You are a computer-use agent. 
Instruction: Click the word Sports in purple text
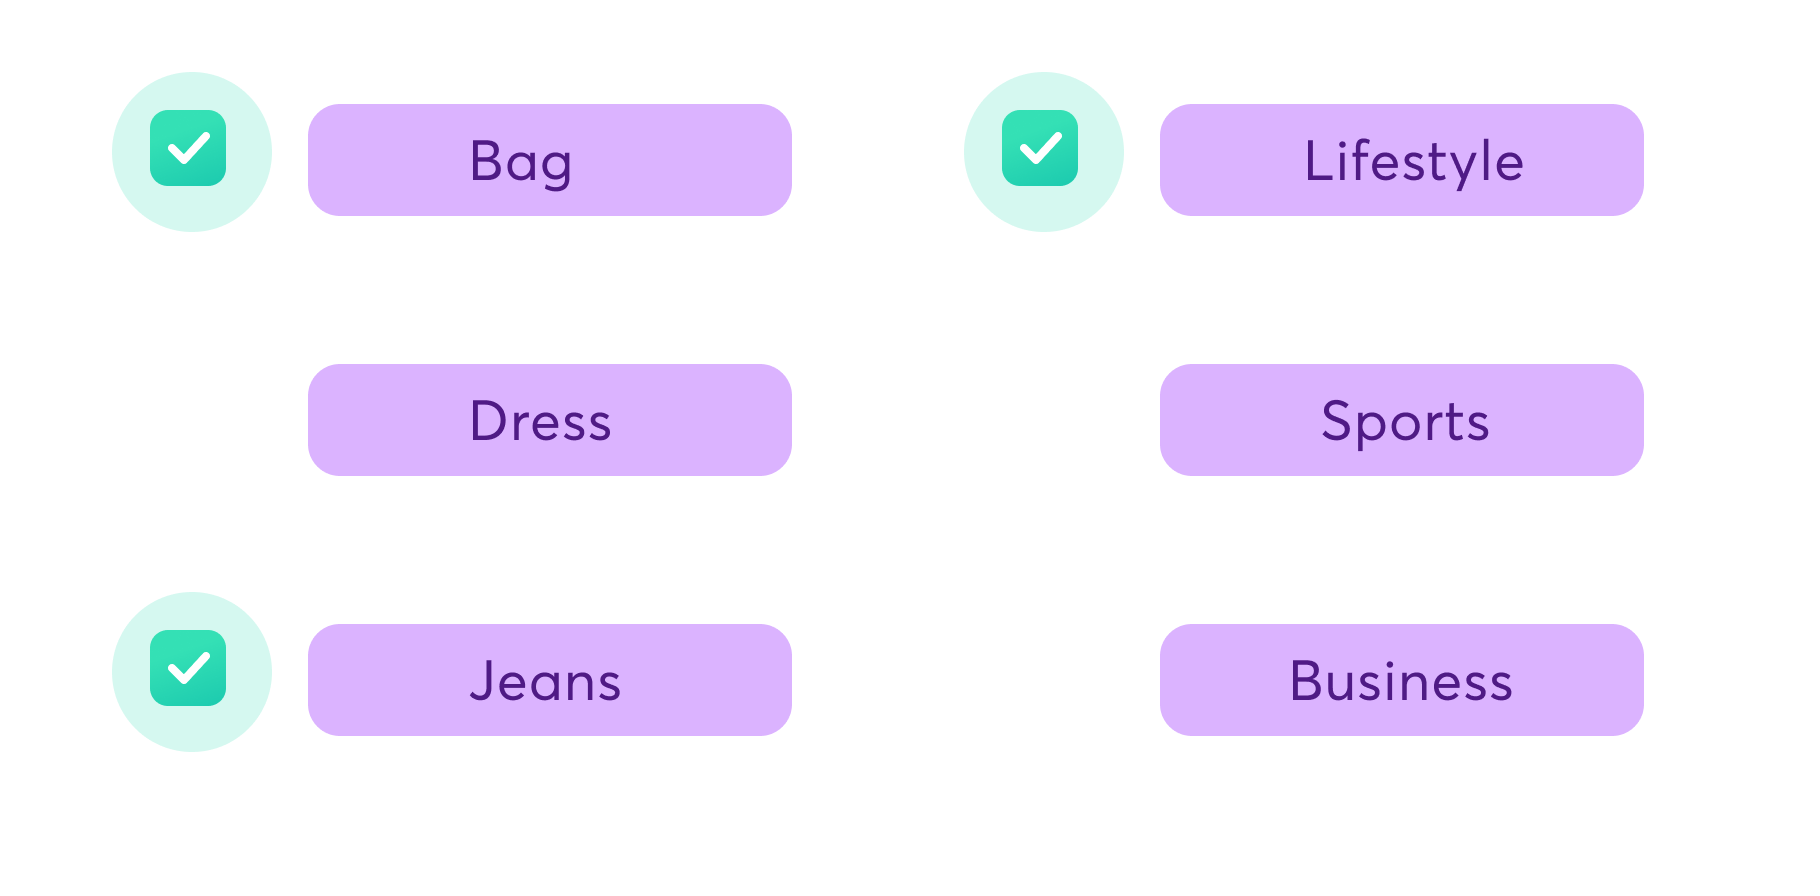1405,422
